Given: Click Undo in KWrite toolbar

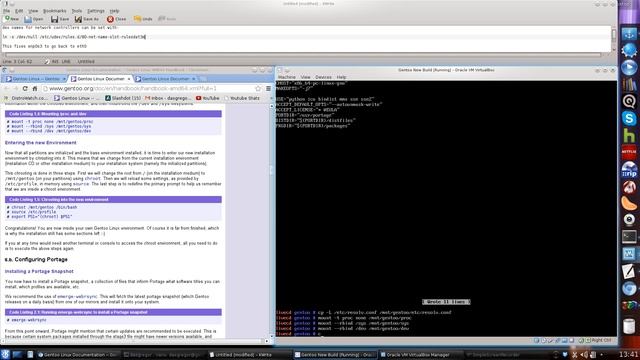Looking at the screenshot, I should pyautogui.click(x=143, y=19).
